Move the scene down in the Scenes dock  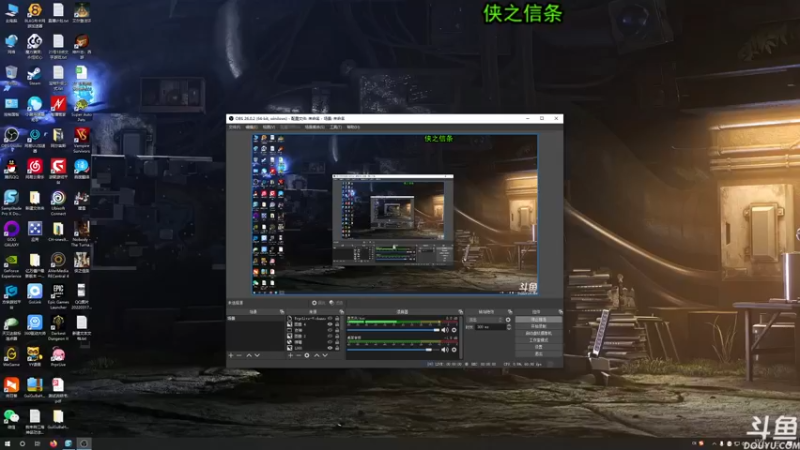(x=257, y=356)
